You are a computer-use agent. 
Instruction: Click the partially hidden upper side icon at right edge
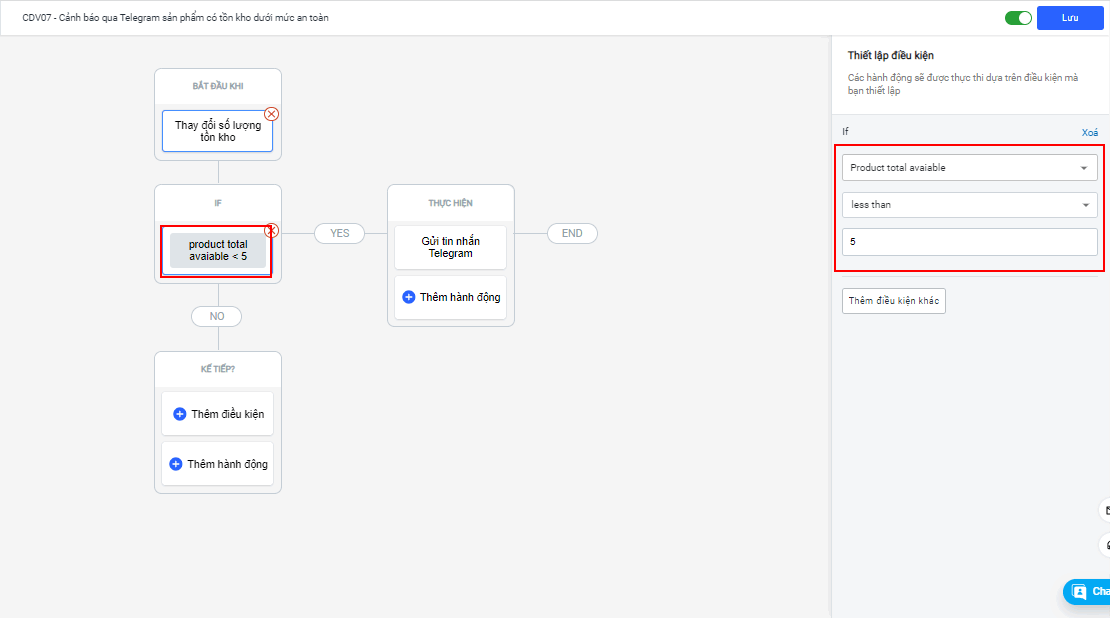click(1105, 510)
